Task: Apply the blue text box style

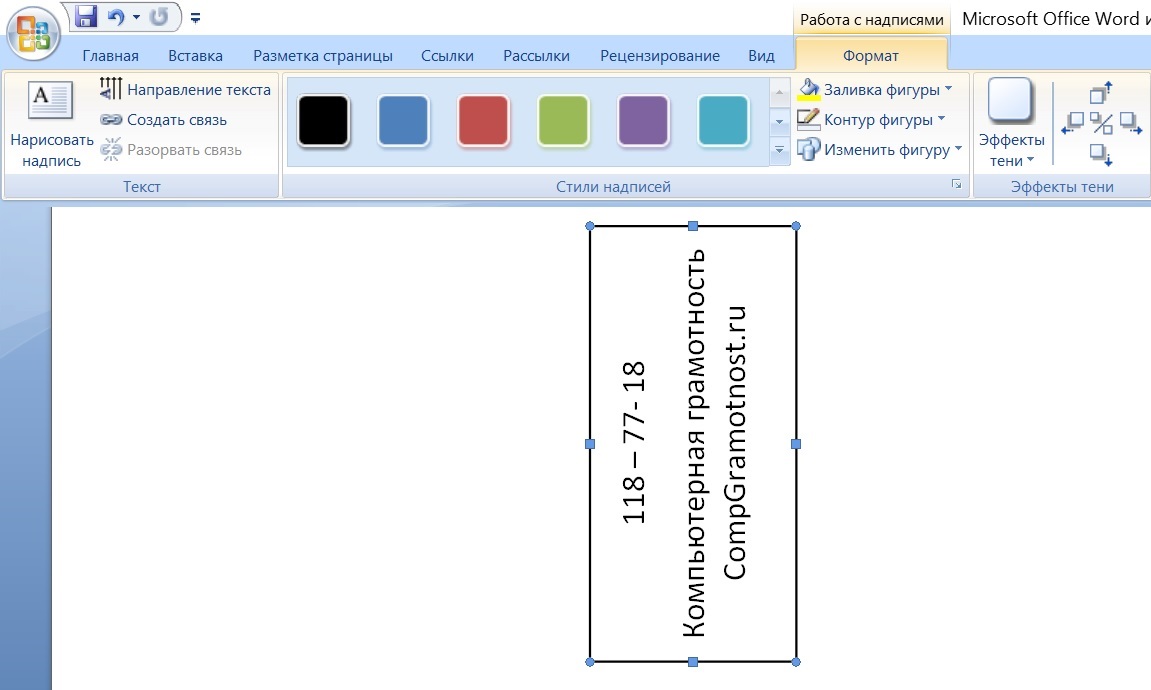Action: point(404,120)
